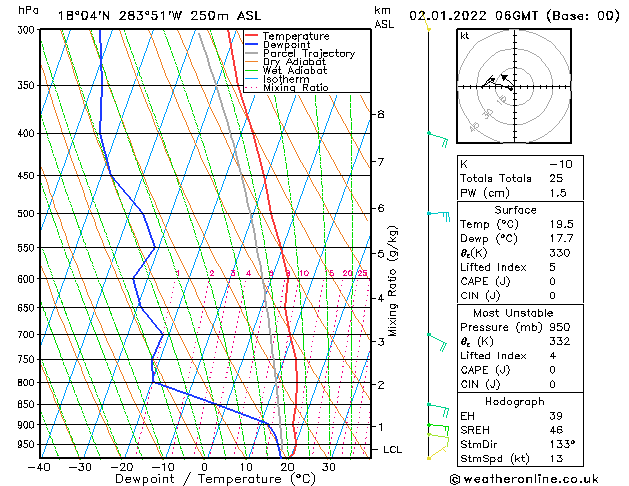This screenshot has height=486, width=629.
Task: Click the Mixing Ratio (g/kg) axis title
Action: click(392, 281)
